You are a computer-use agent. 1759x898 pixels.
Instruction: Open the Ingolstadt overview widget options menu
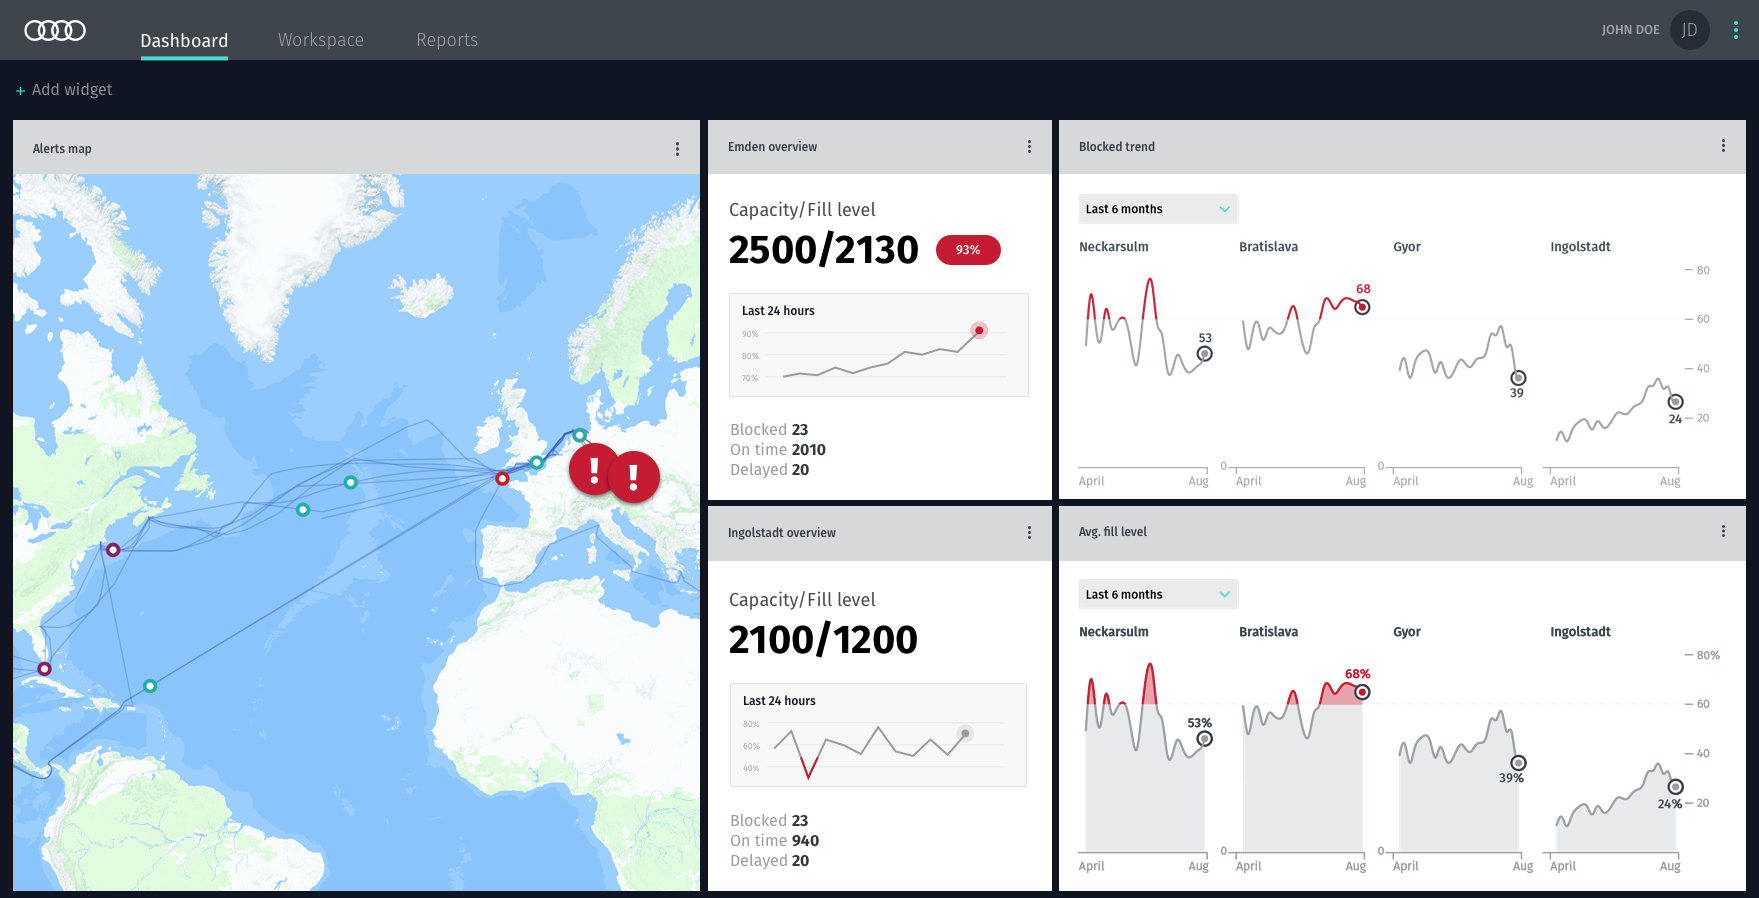click(1029, 533)
